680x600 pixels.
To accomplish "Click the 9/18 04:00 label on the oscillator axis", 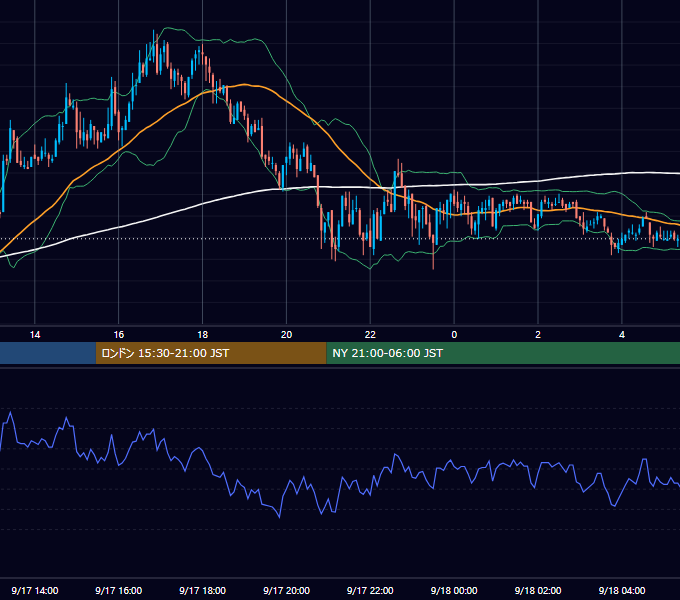I will pos(622,590).
